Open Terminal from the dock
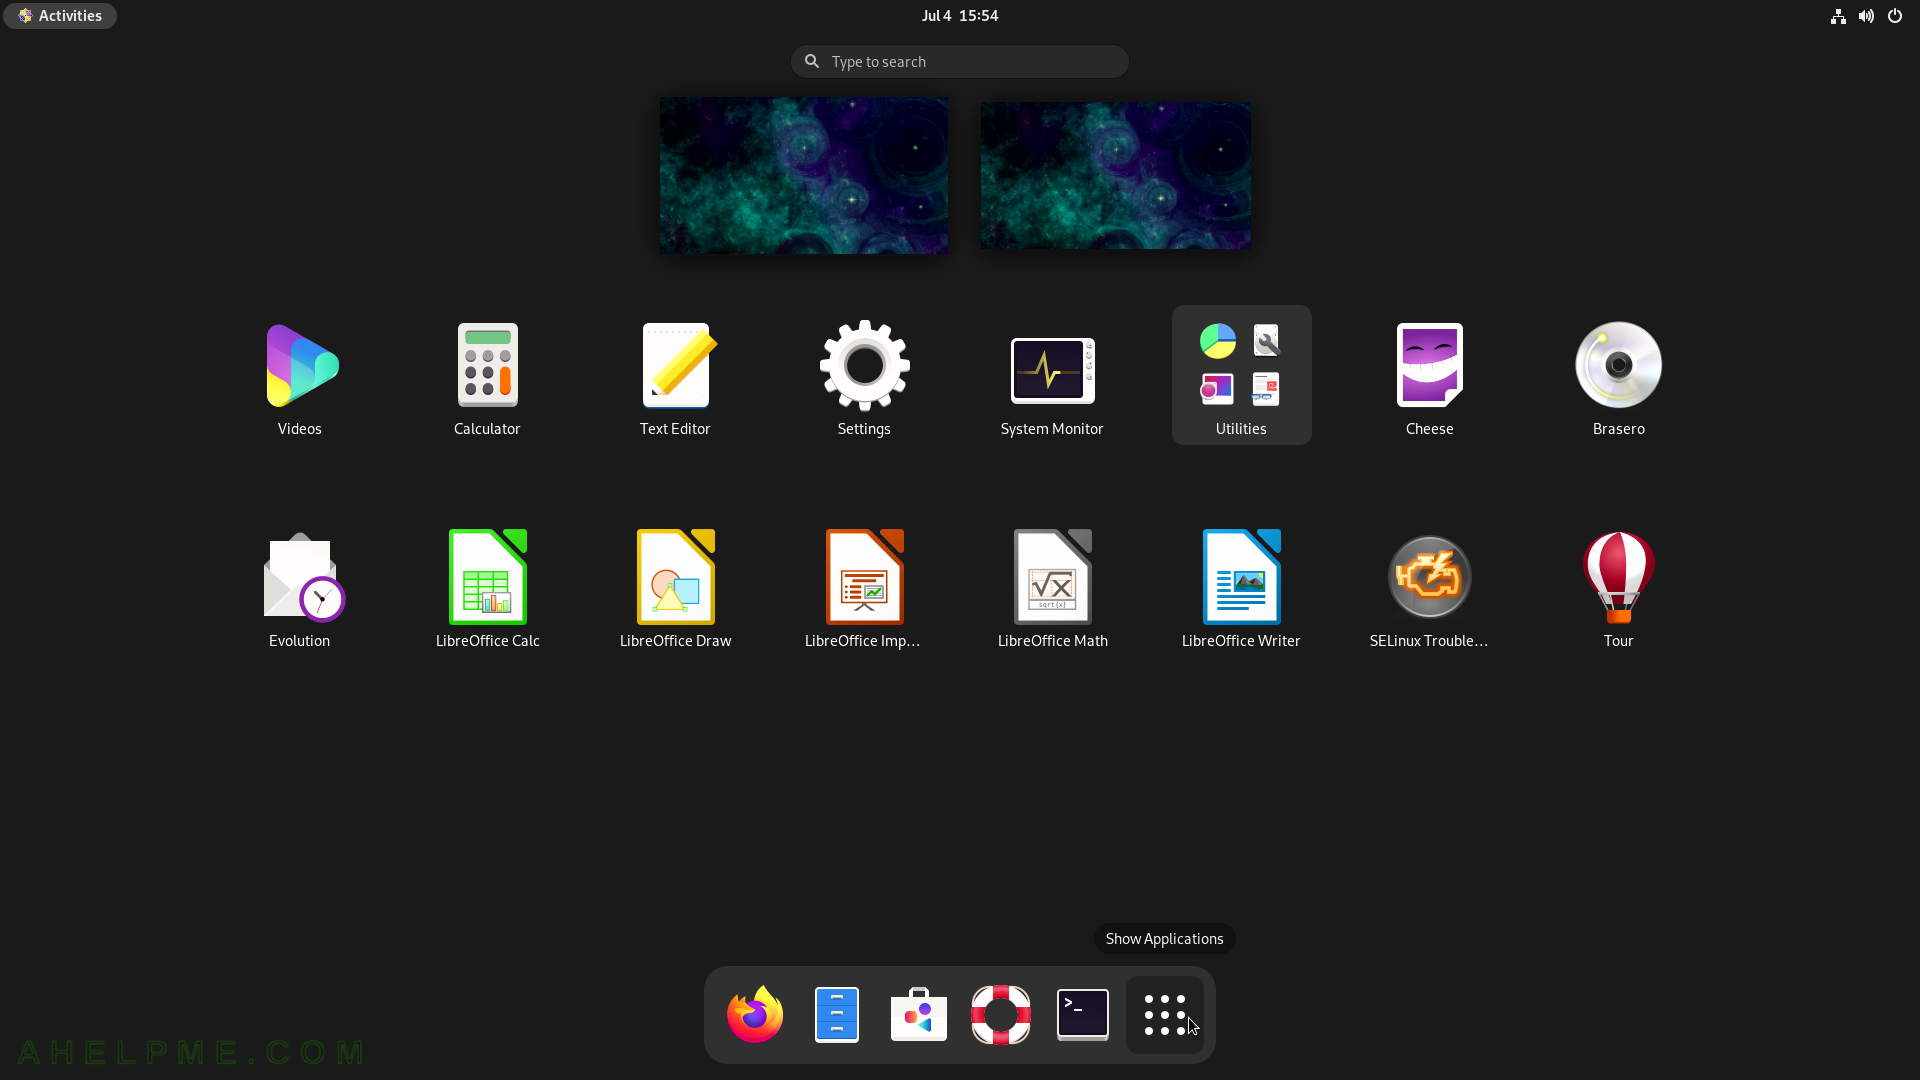The height and width of the screenshot is (1080, 1920). [1083, 1015]
